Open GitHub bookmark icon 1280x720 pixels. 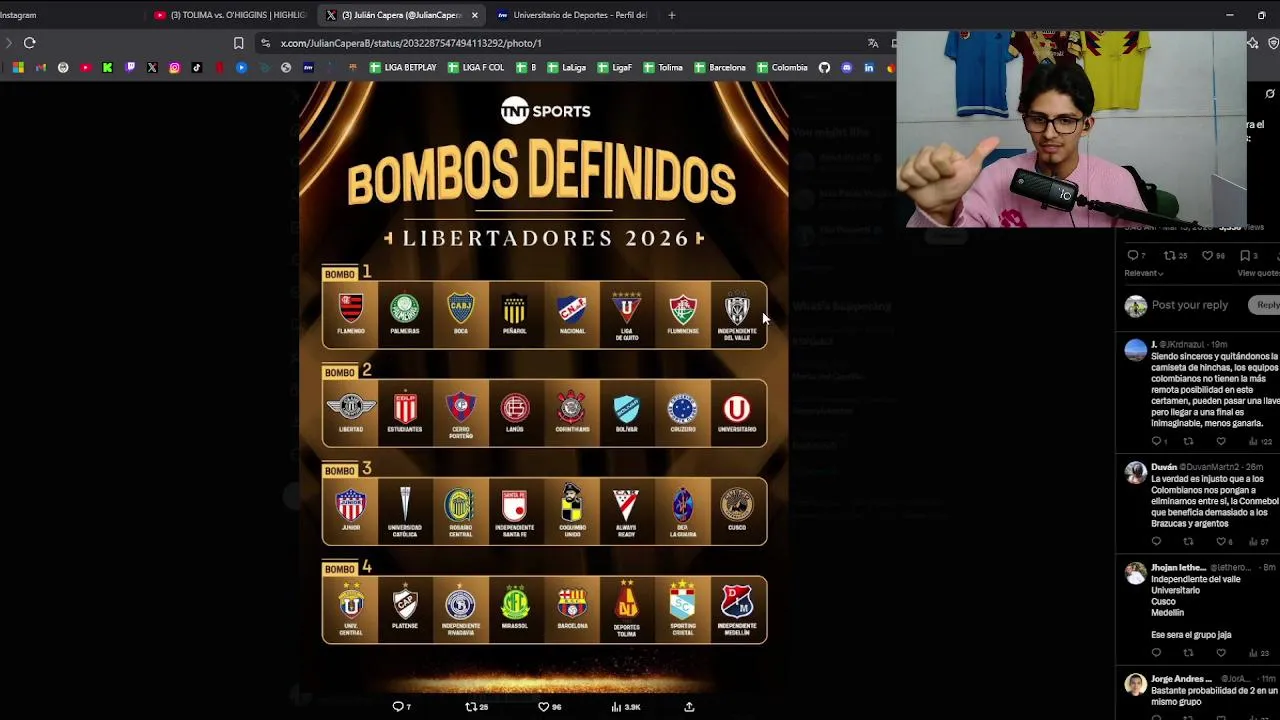click(824, 68)
